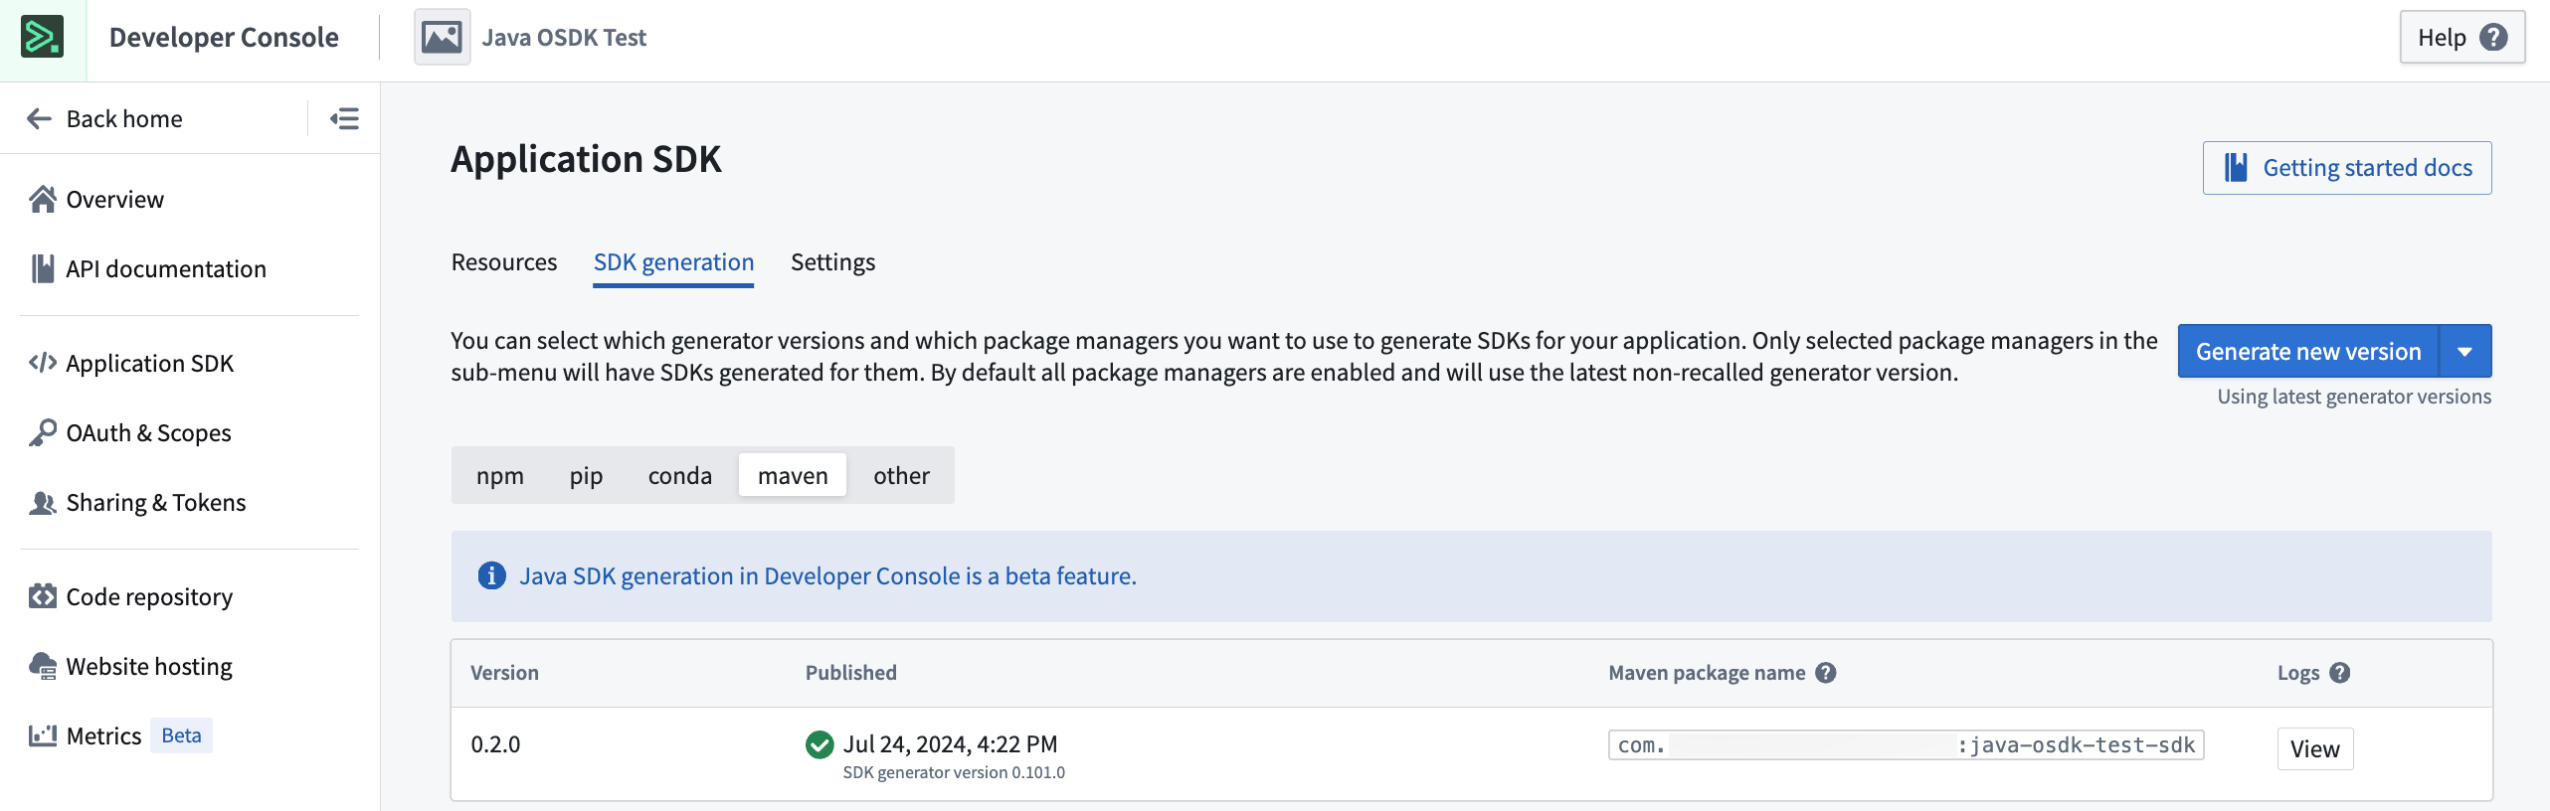Click the Getting started docs book icon
The image size is (2550, 811).
click(x=2235, y=167)
